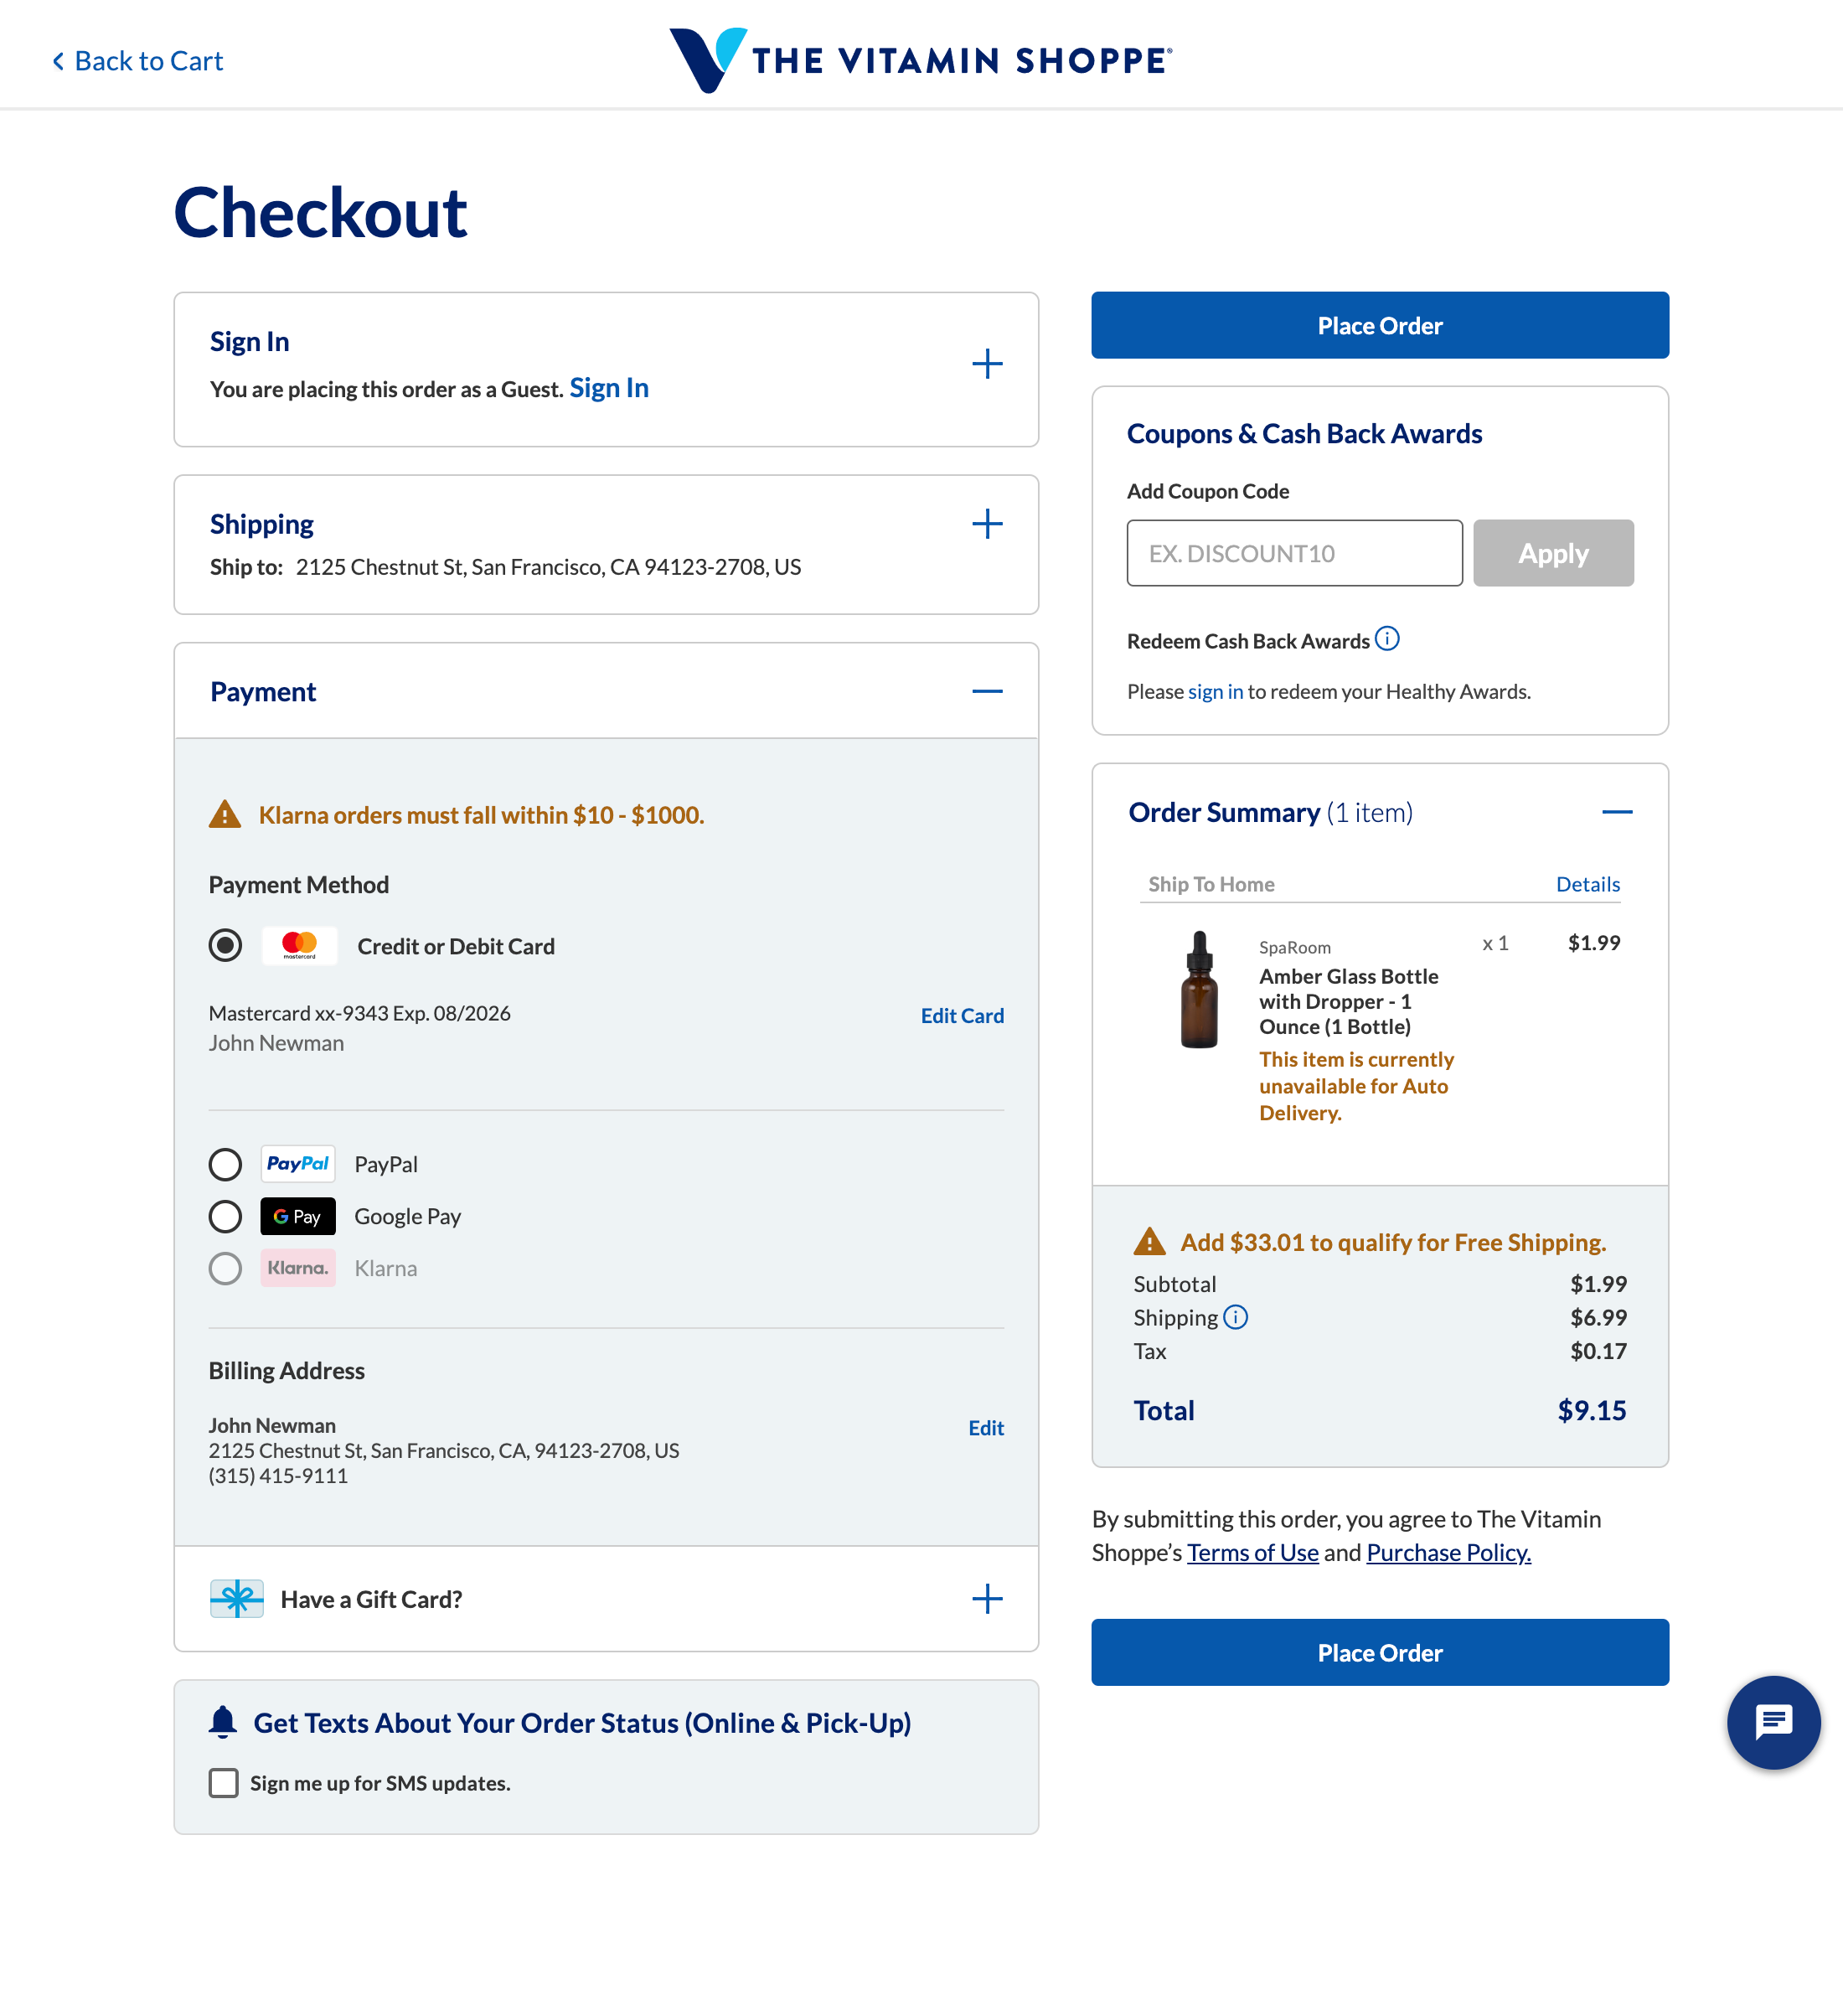Click the Google Pay logo icon
Viewport: 1843px width, 2016px height.
pyautogui.click(x=297, y=1216)
